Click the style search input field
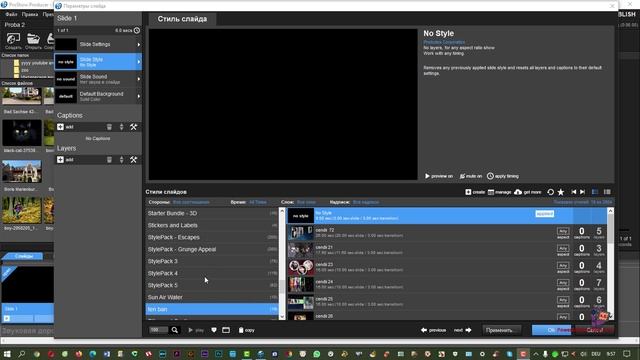Screen dimensions: 640x360 (158, 330)
